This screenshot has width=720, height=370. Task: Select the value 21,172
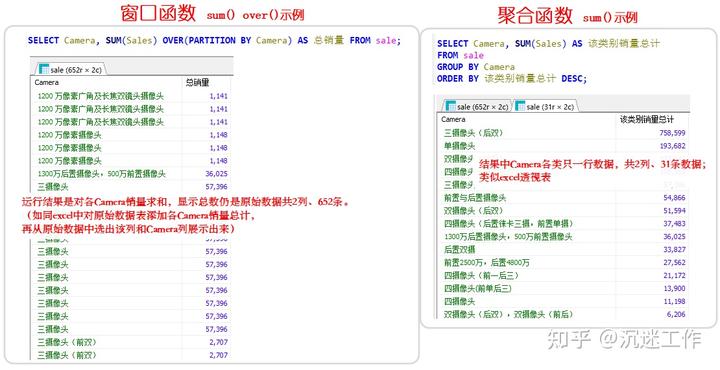674,275
